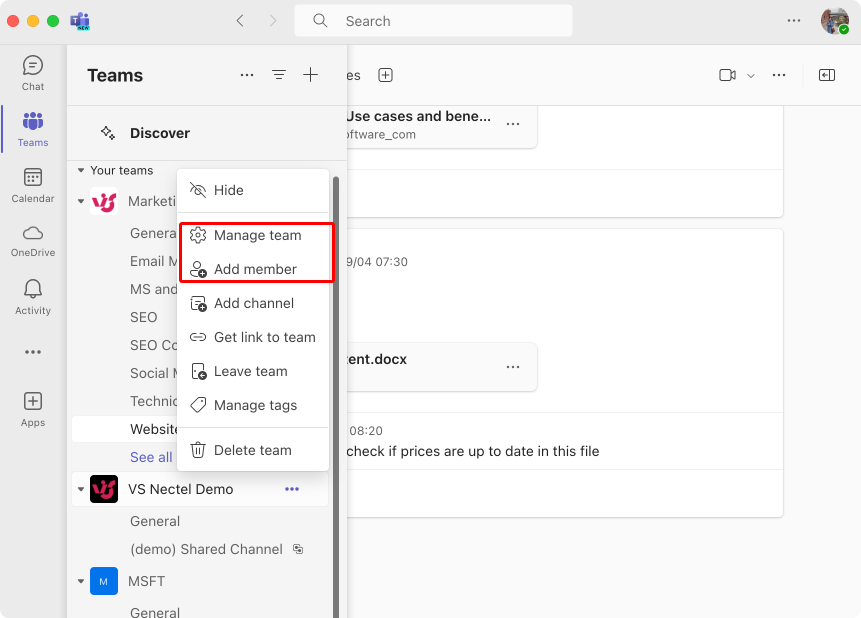Collapse the VS Nectel Demo team
861x618 pixels.
pos(81,489)
